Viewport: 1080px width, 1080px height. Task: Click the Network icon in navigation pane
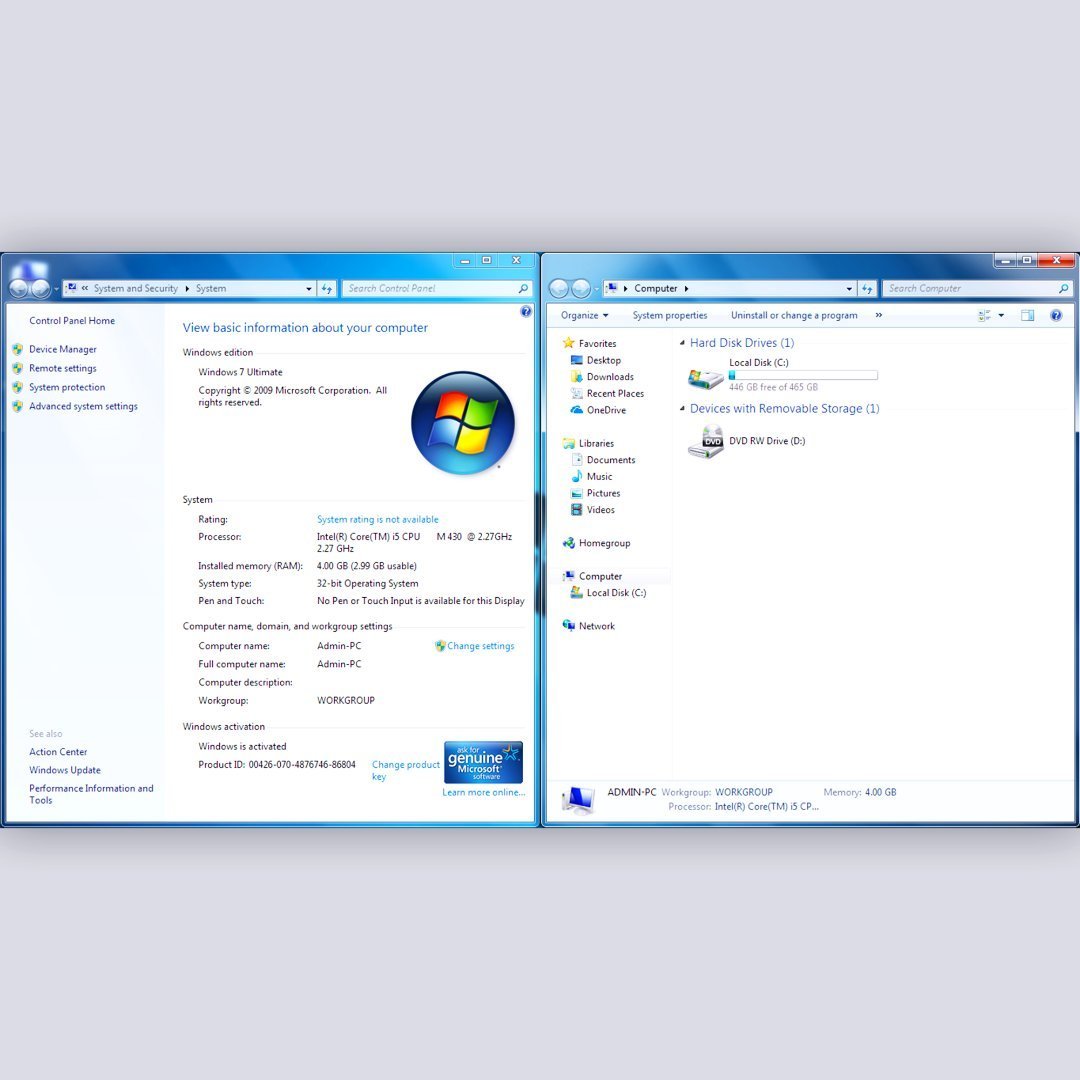click(x=568, y=625)
